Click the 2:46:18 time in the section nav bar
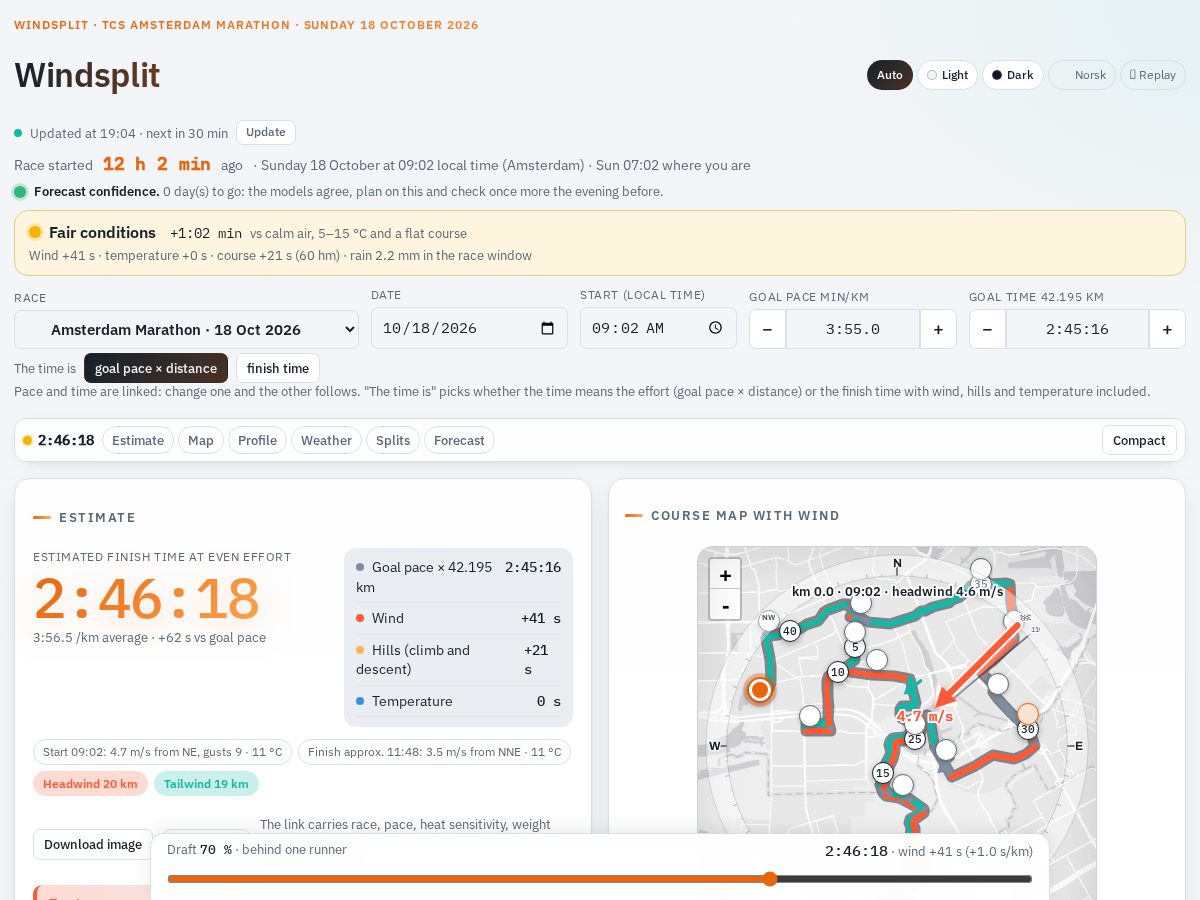Image resolution: width=1200 pixels, height=900 pixels. [66, 440]
